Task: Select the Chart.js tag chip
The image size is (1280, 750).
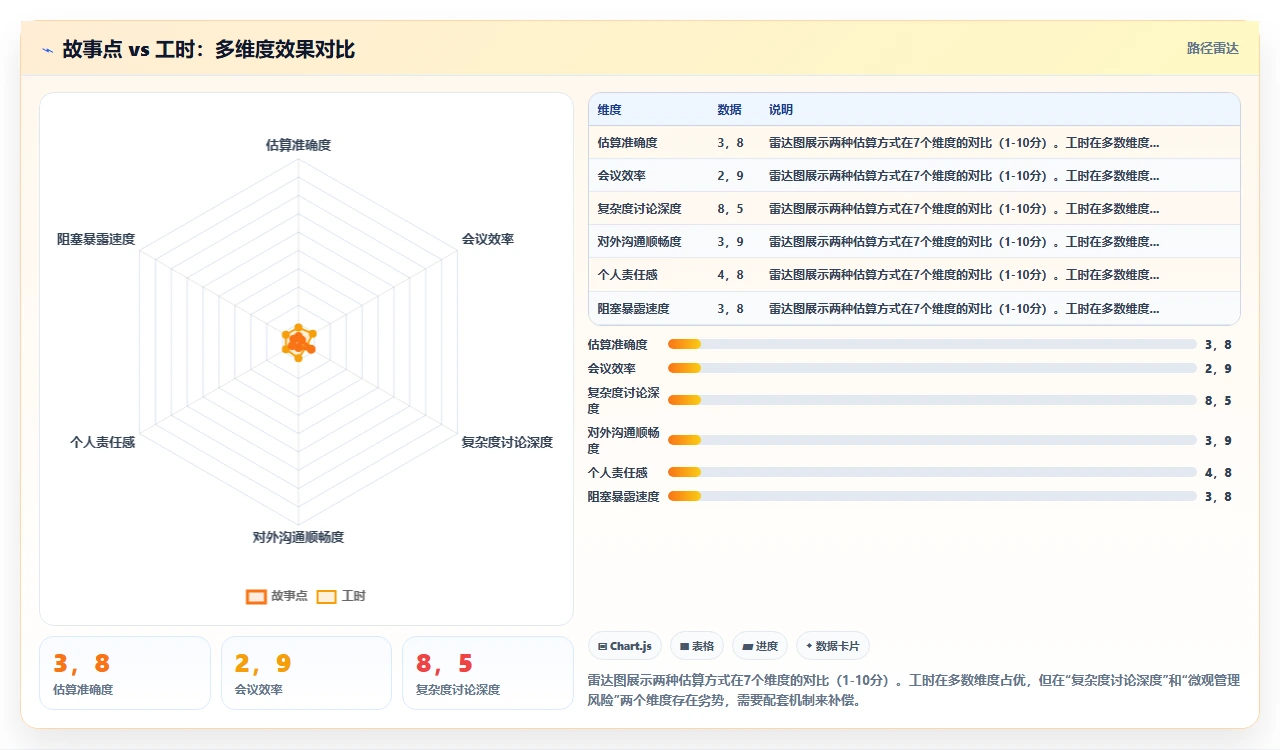Action: pyautogui.click(x=625, y=646)
